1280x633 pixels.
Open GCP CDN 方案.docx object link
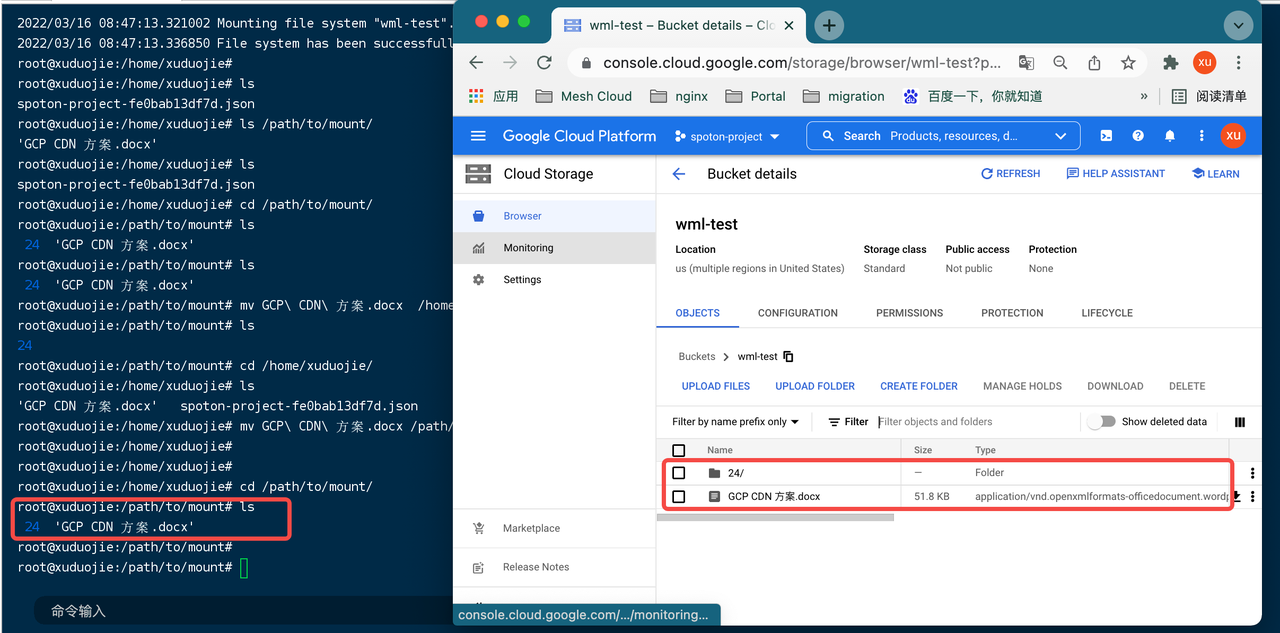click(x=774, y=496)
